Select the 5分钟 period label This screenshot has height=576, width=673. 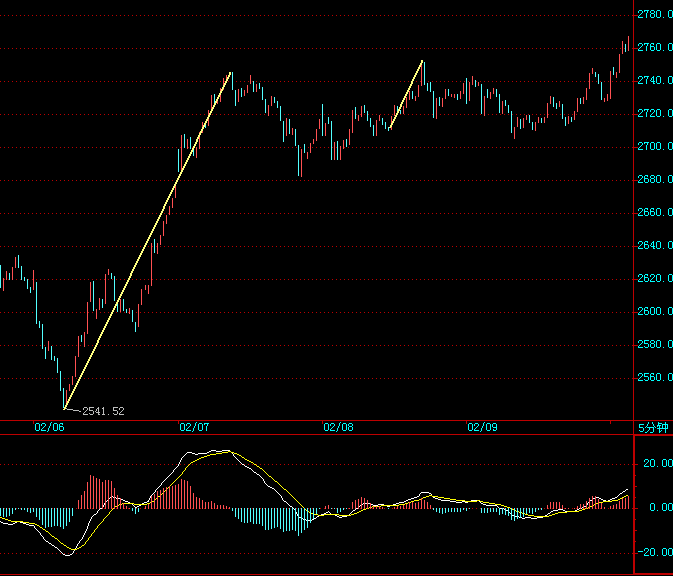(653, 428)
